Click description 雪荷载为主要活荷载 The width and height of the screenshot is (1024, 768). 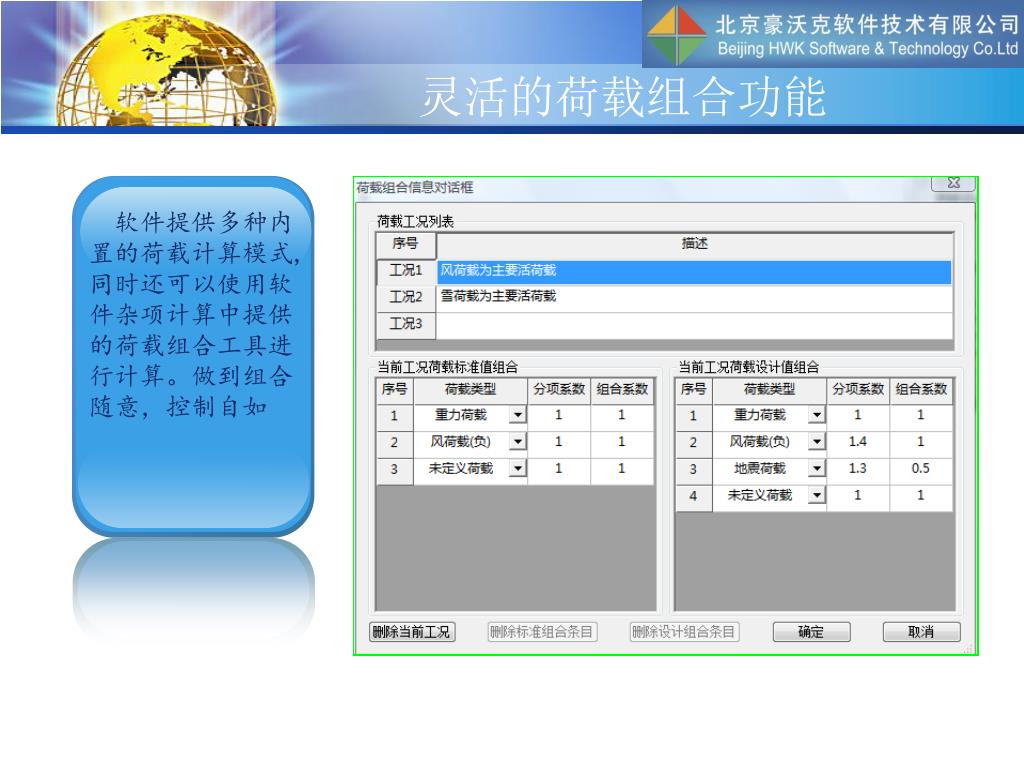694,297
